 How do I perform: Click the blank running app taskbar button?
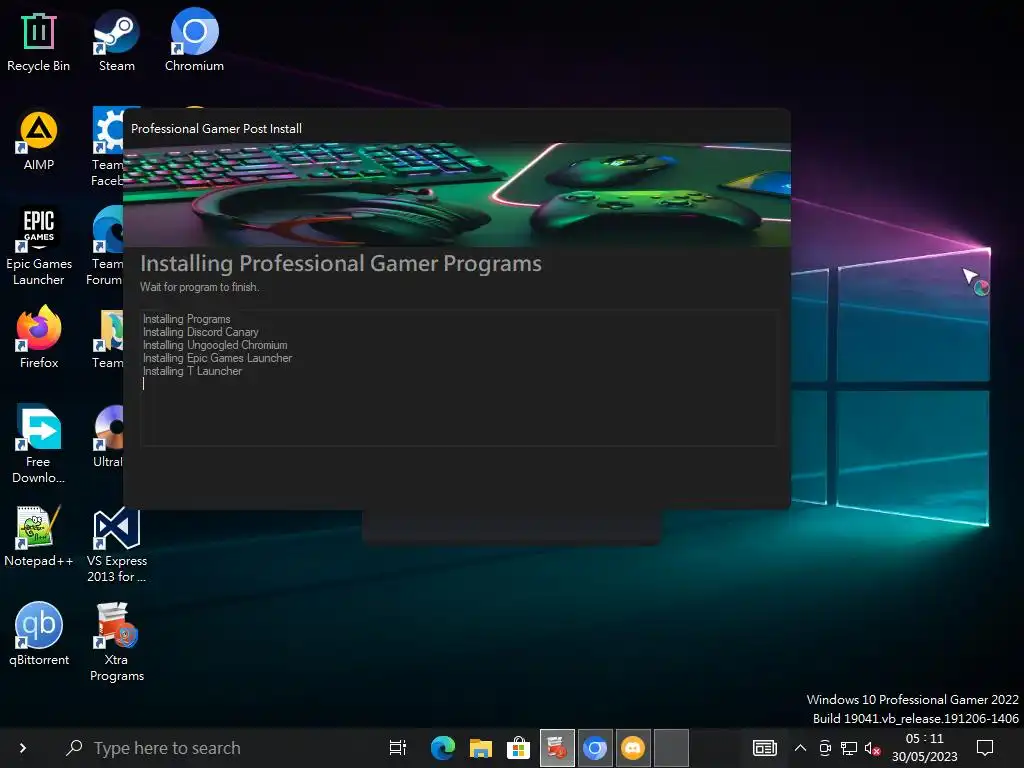[x=671, y=748]
